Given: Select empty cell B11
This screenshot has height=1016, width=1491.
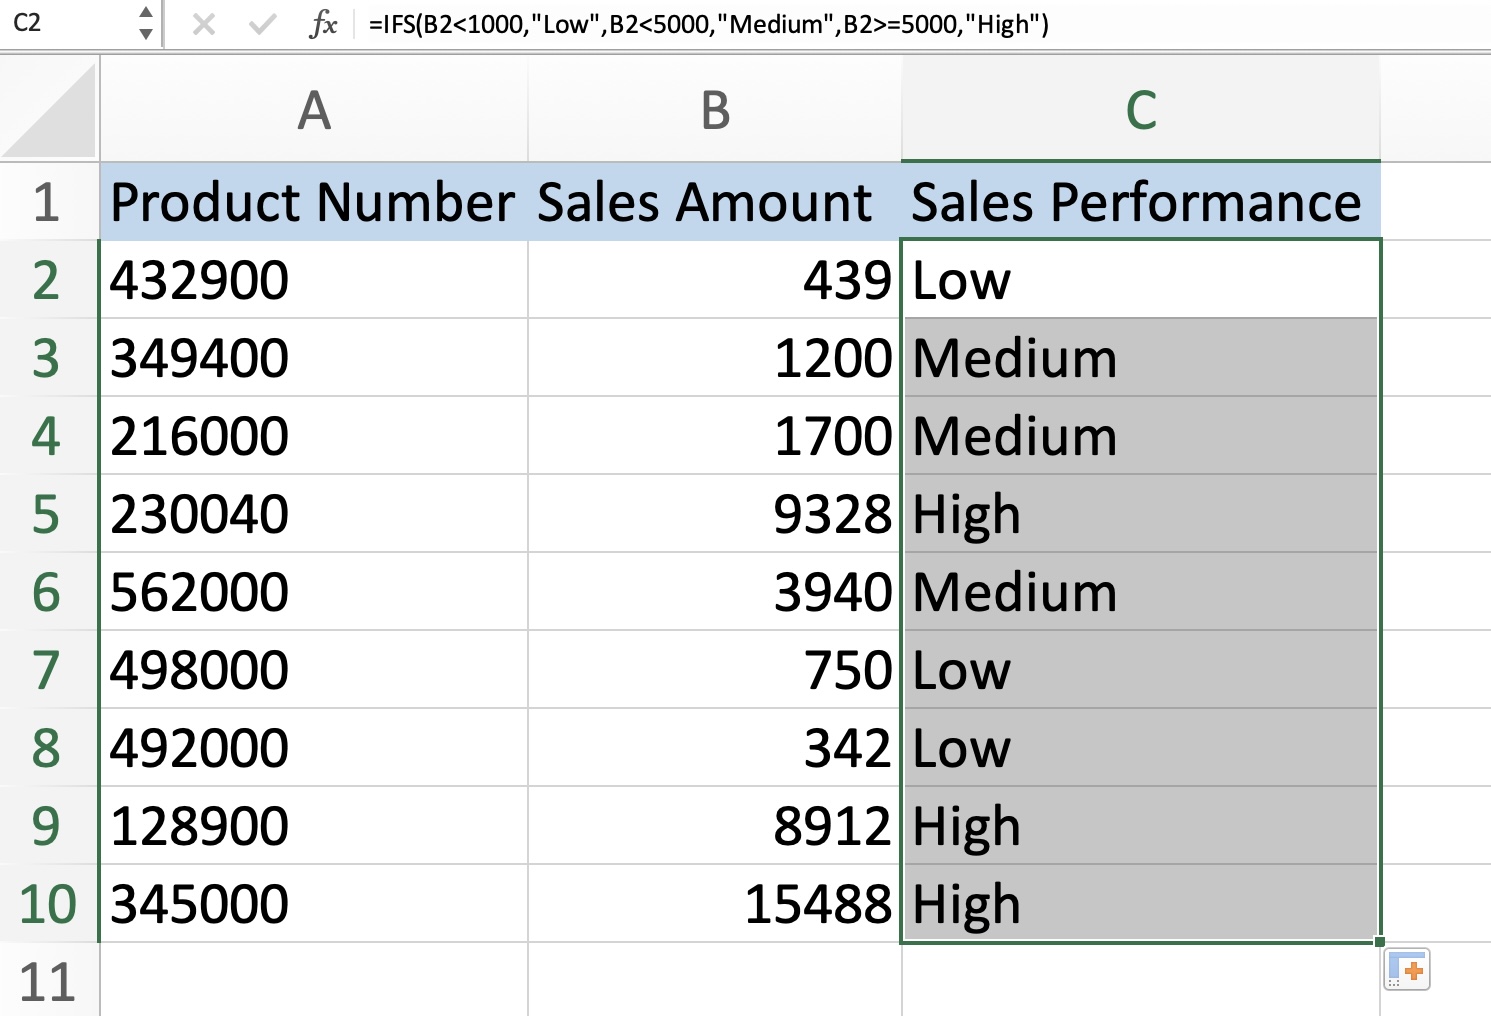Looking at the screenshot, I should [x=715, y=980].
